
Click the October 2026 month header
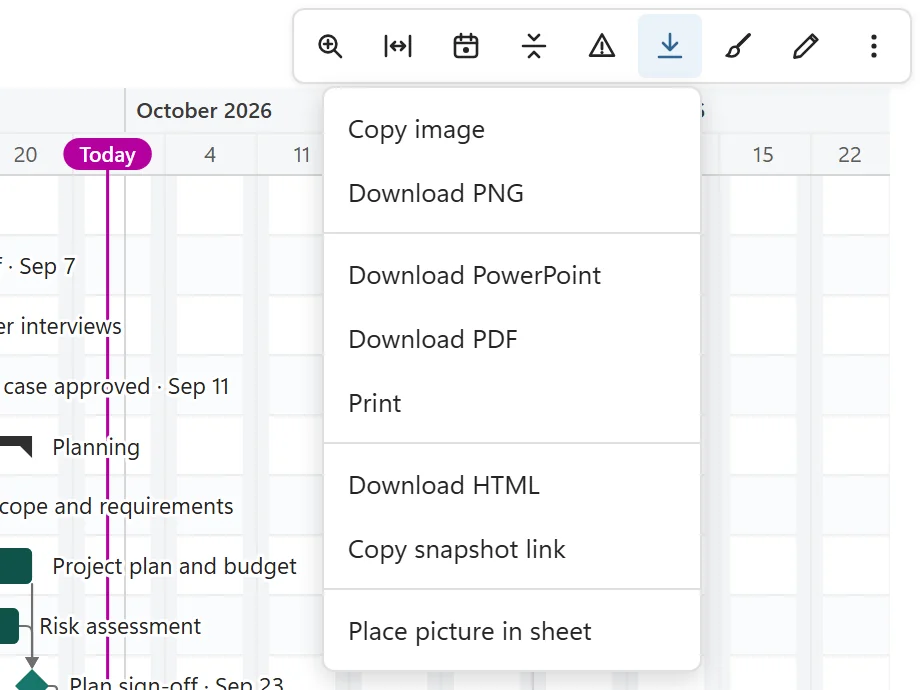click(x=204, y=111)
